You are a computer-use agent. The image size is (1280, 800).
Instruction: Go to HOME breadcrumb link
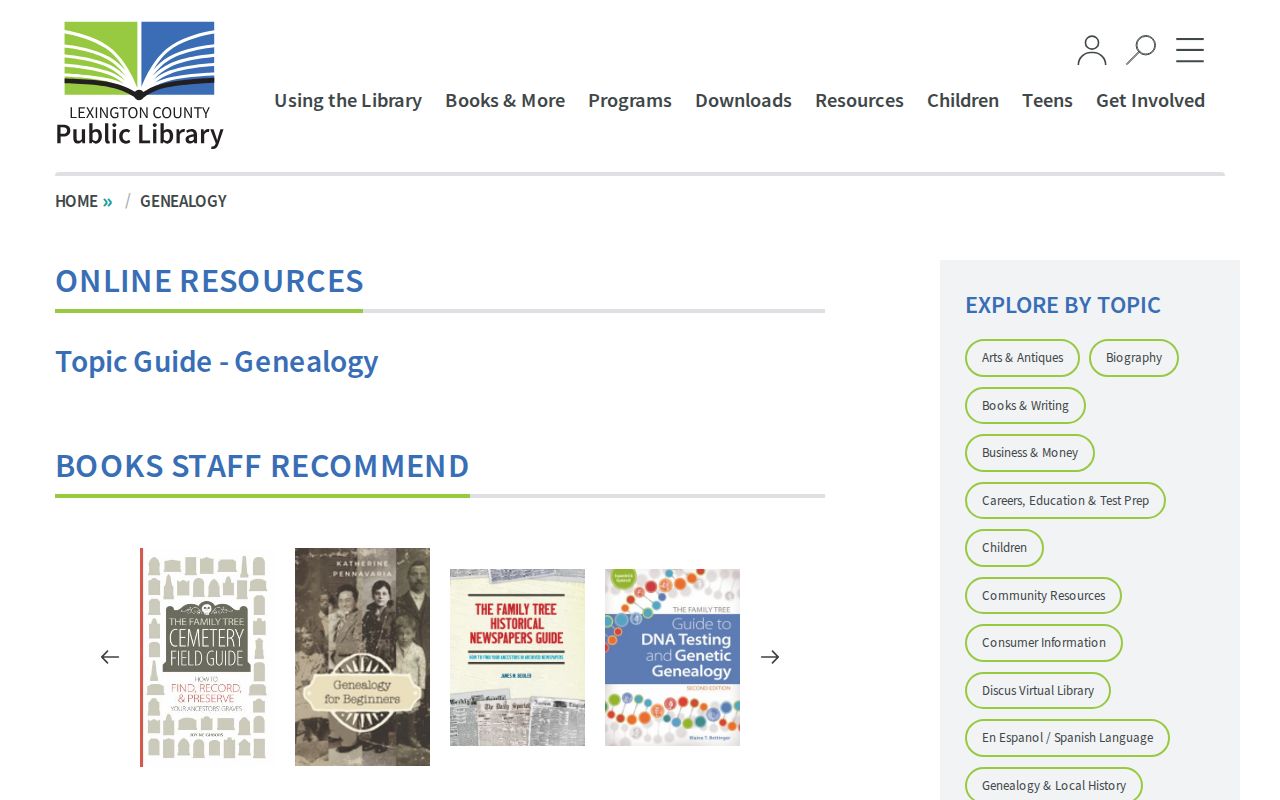coord(76,201)
